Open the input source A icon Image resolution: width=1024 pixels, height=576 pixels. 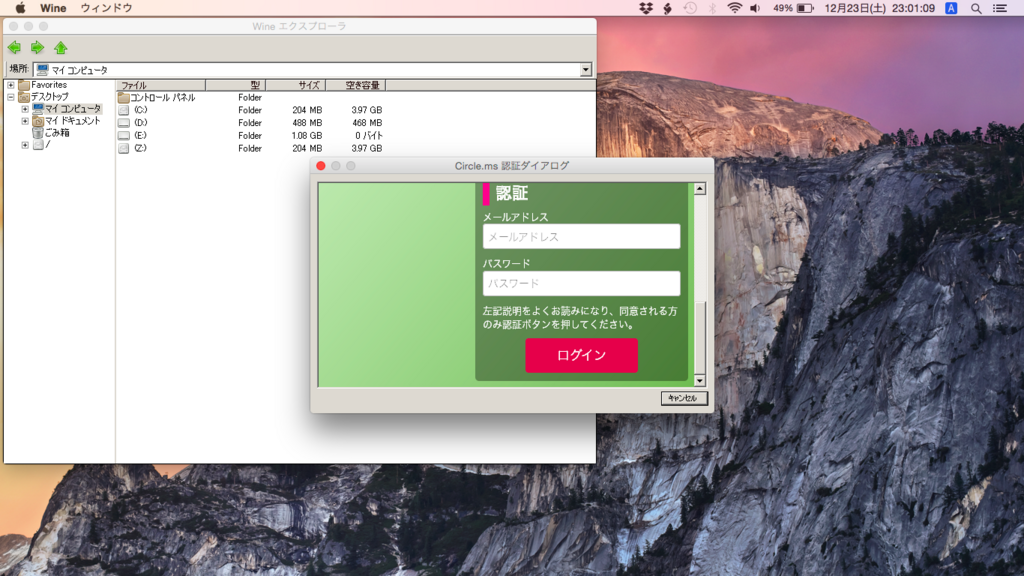point(952,8)
